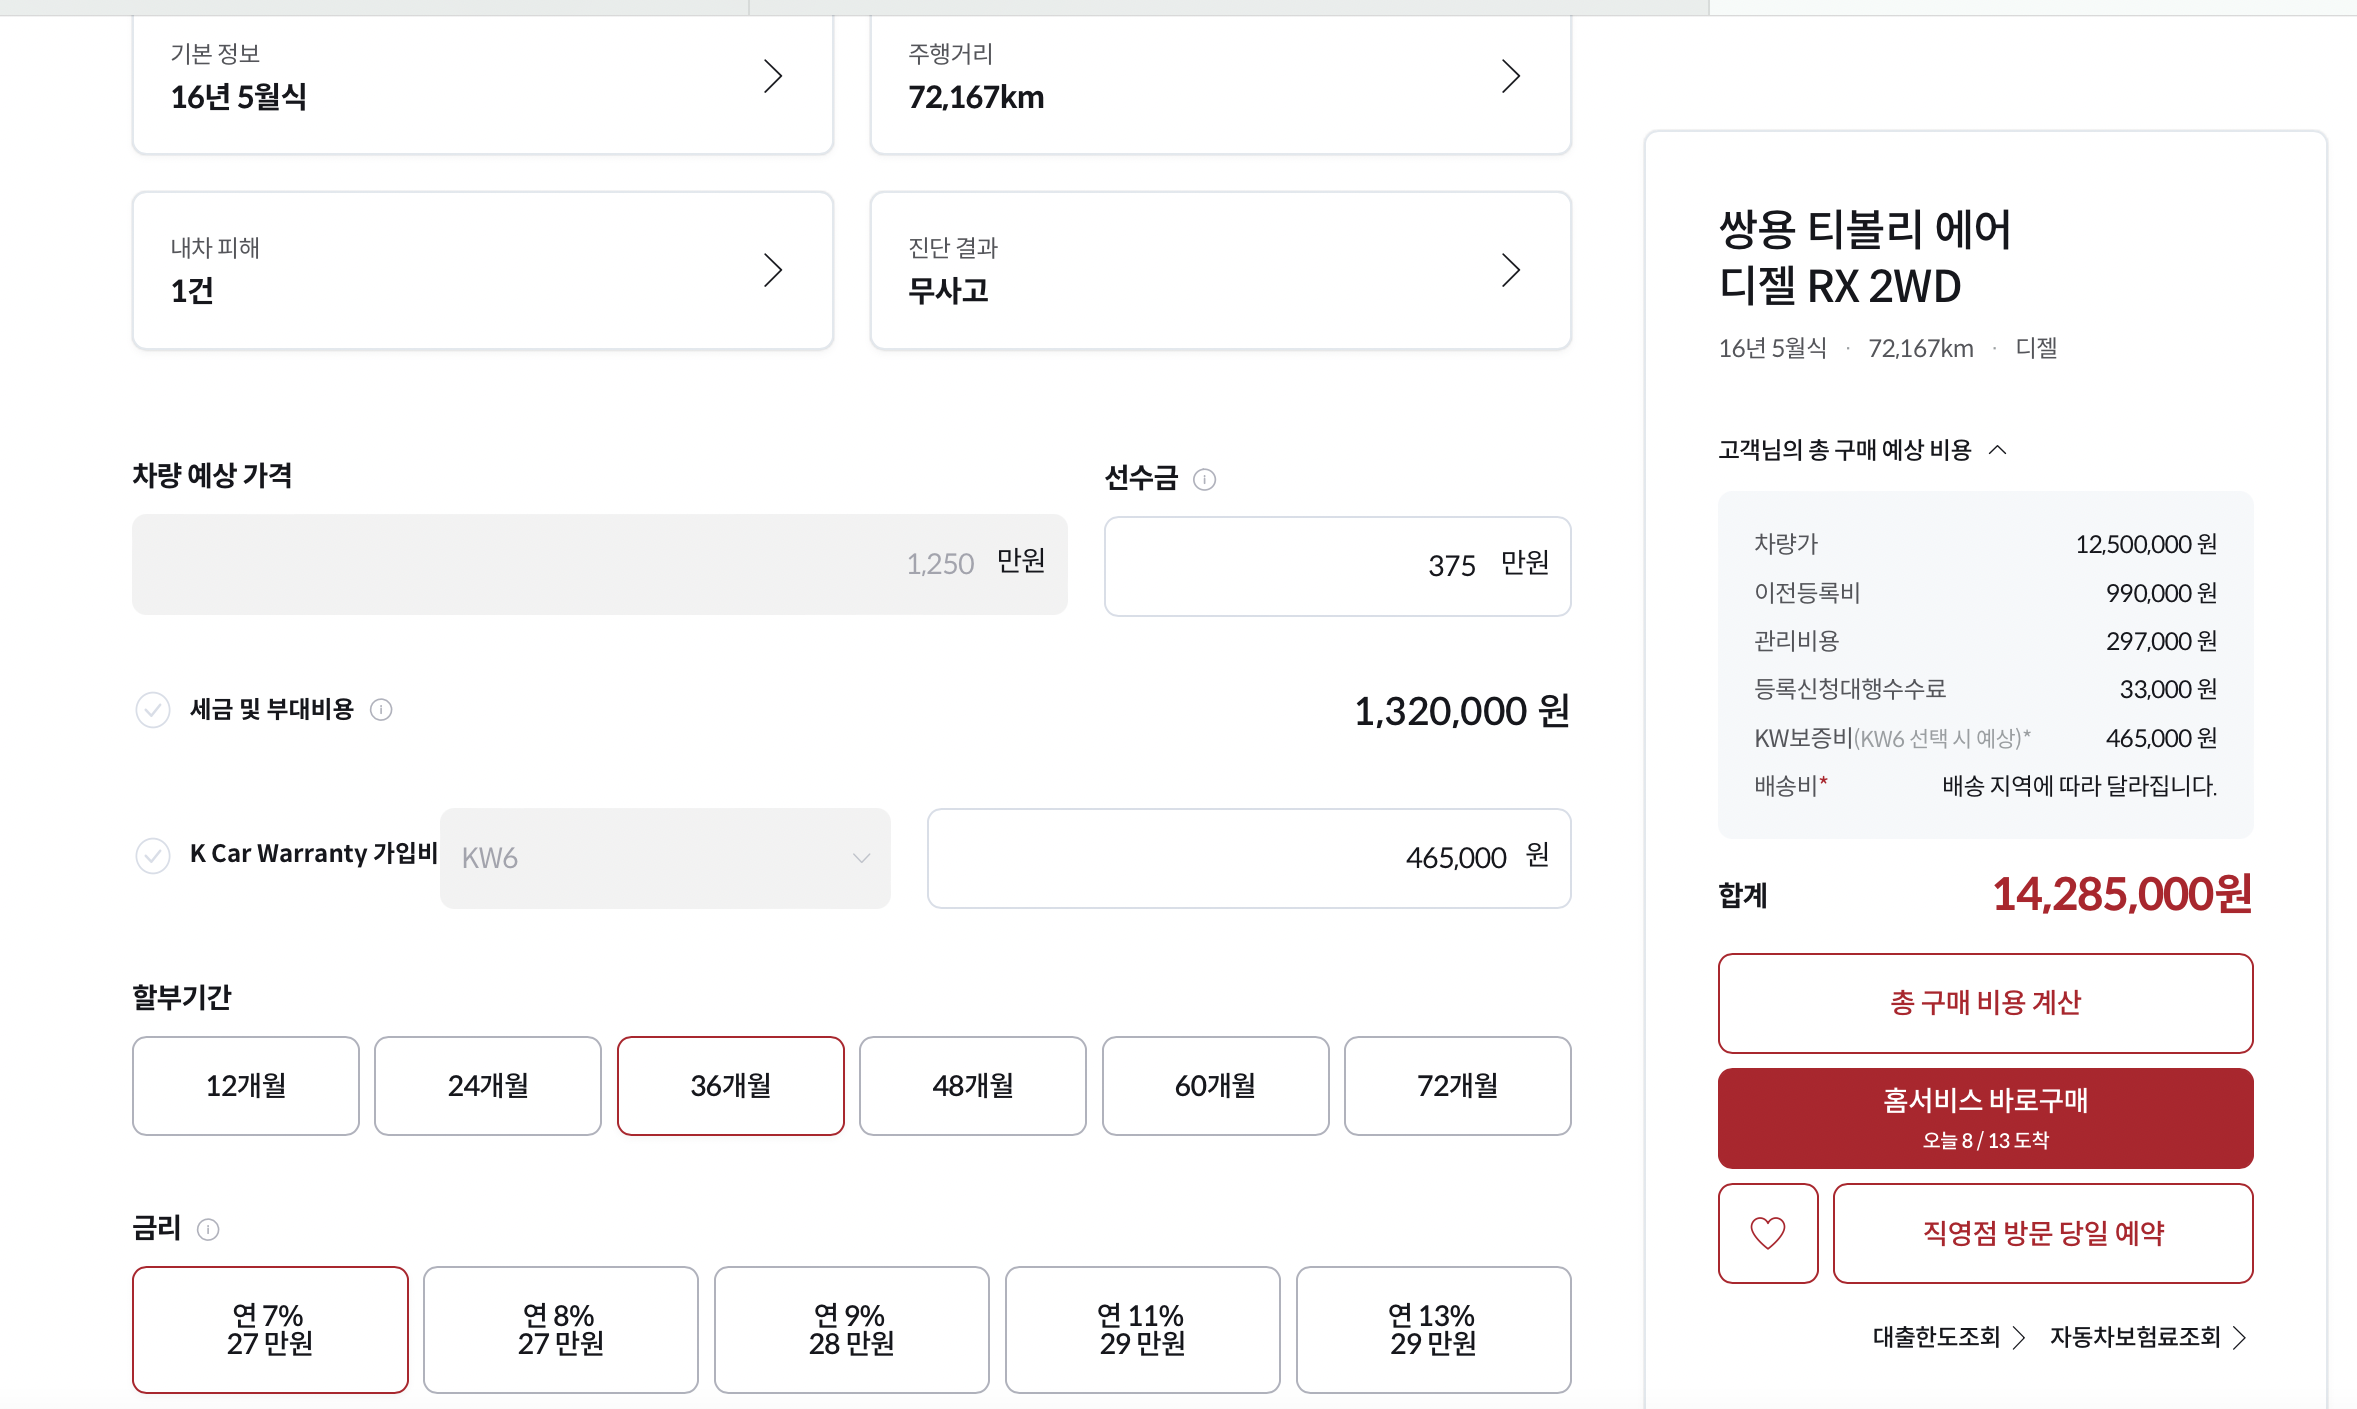Screen dimensions: 2357x1409
Task: Select 72개월 installment period
Action: click(1458, 1086)
